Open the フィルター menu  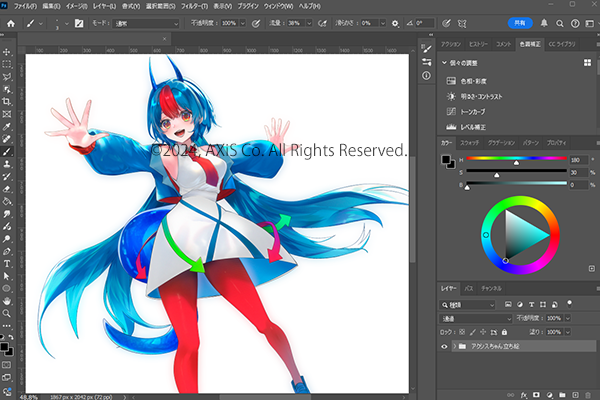(194, 6)
